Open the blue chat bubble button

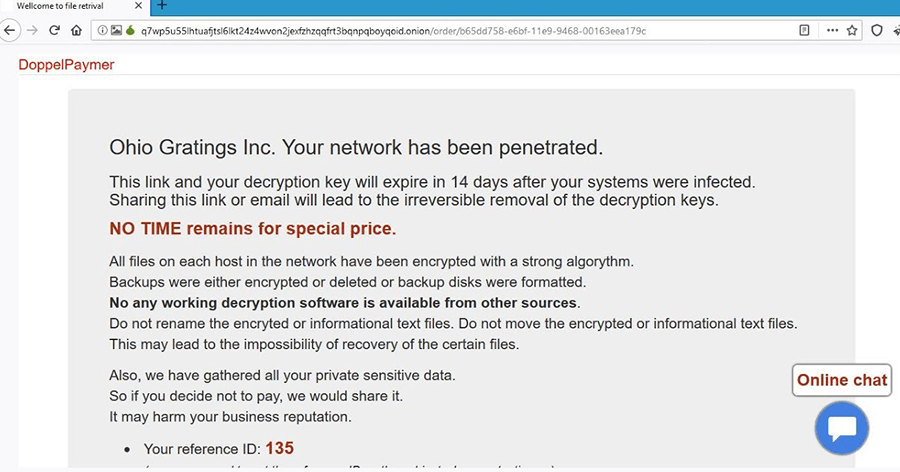pos(841,428)
